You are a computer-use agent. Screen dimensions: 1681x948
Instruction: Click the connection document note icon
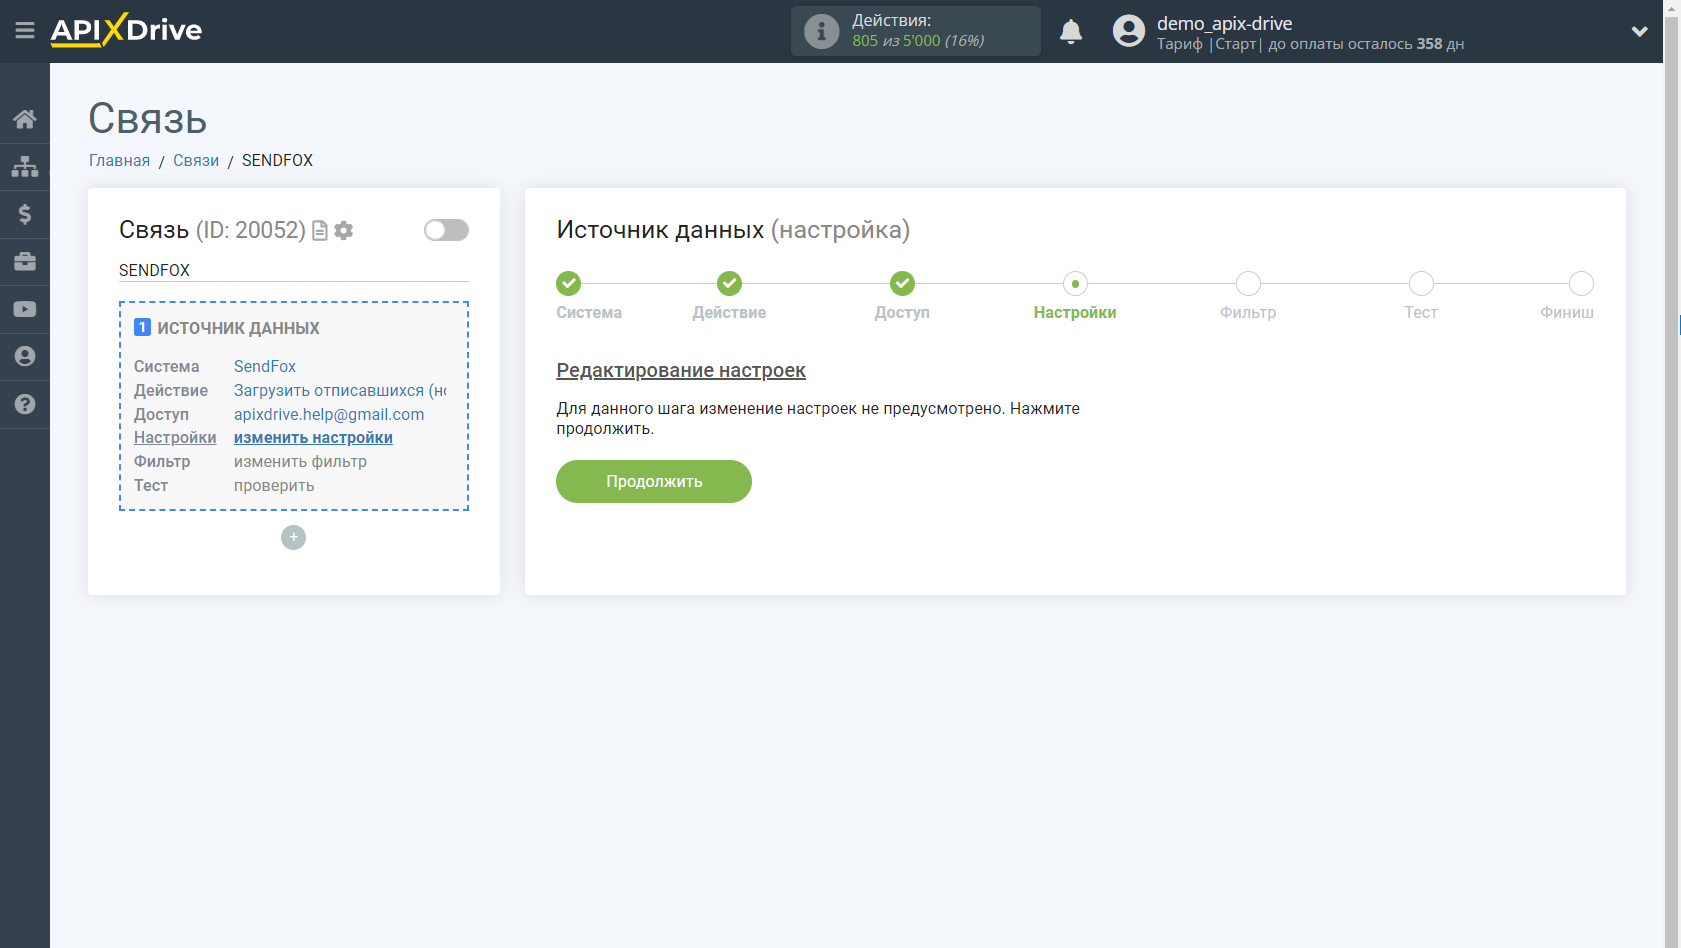[320, 231]
